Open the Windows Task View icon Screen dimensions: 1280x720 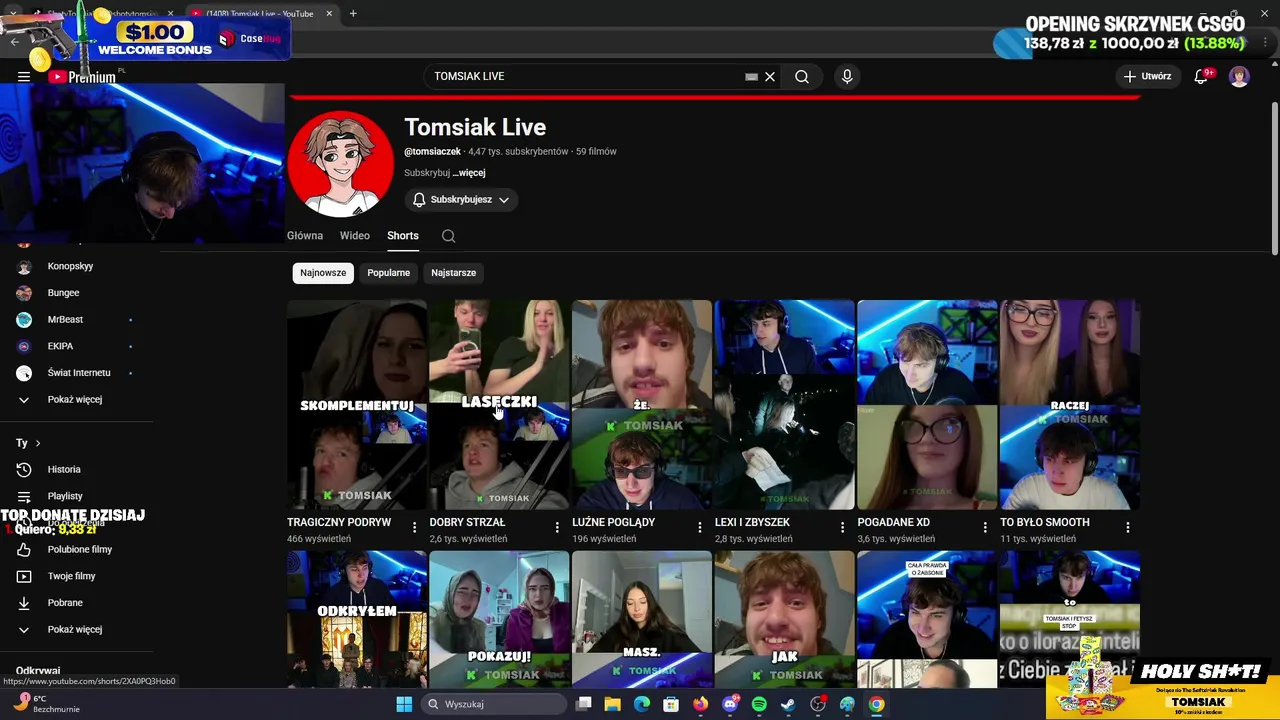[x=584, y=704]
